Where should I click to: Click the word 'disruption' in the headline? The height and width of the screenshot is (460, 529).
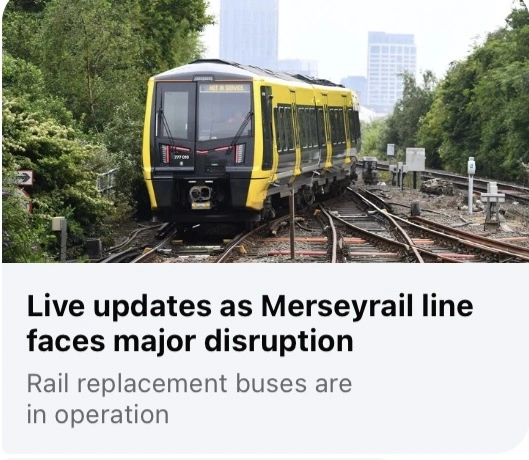[279, 341]
